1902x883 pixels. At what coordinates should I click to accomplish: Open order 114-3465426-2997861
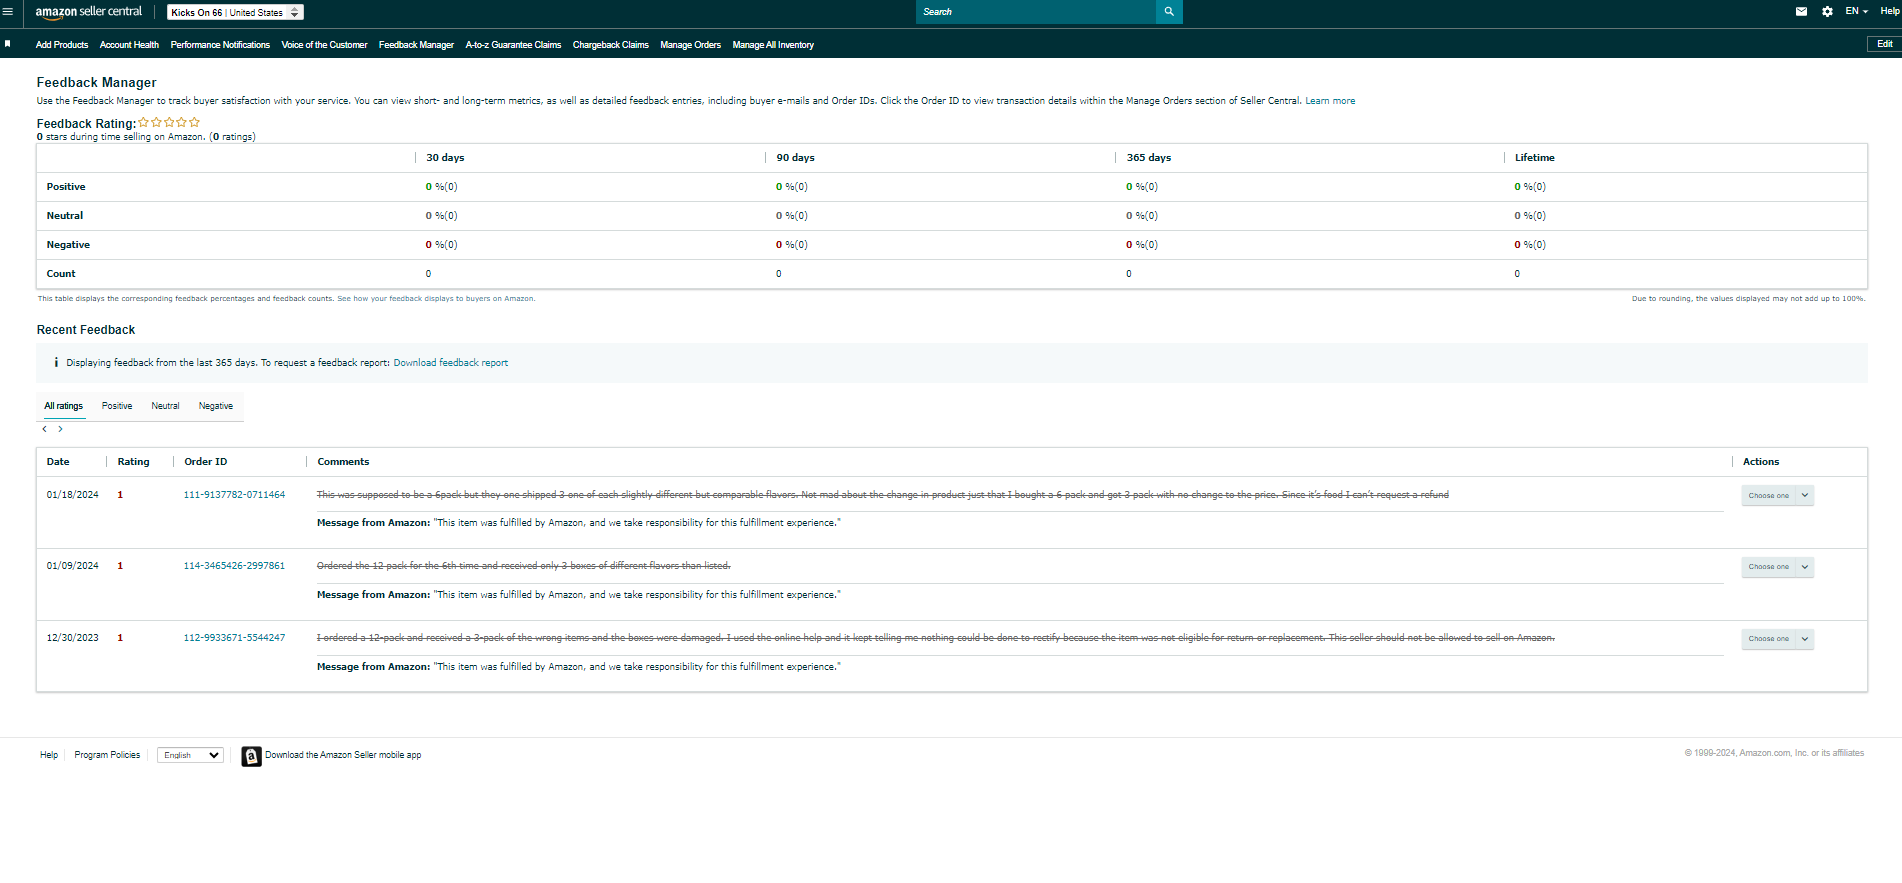click(x=234, y=566)
